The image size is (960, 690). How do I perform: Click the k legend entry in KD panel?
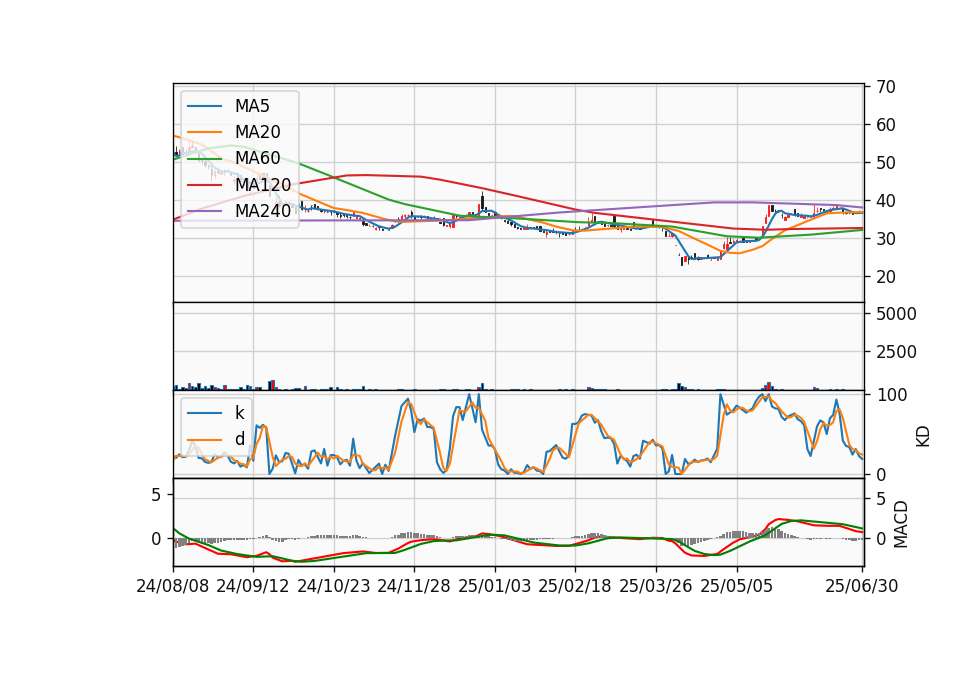(239, 413)
